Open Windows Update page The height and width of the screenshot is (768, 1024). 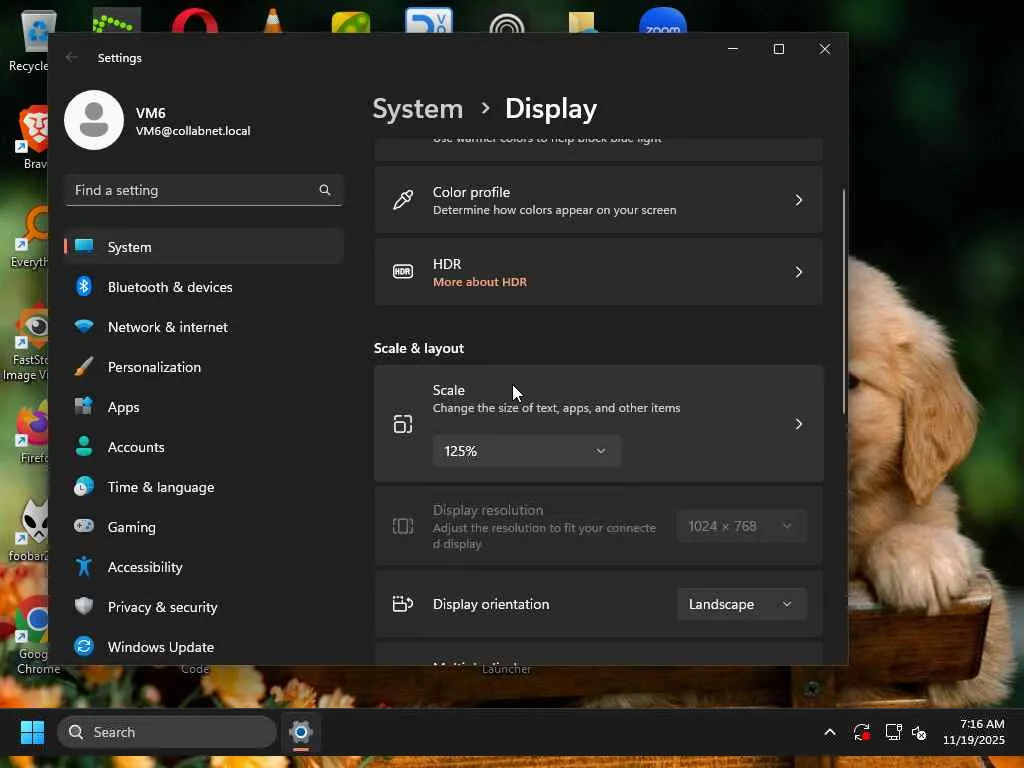(204, 647)
